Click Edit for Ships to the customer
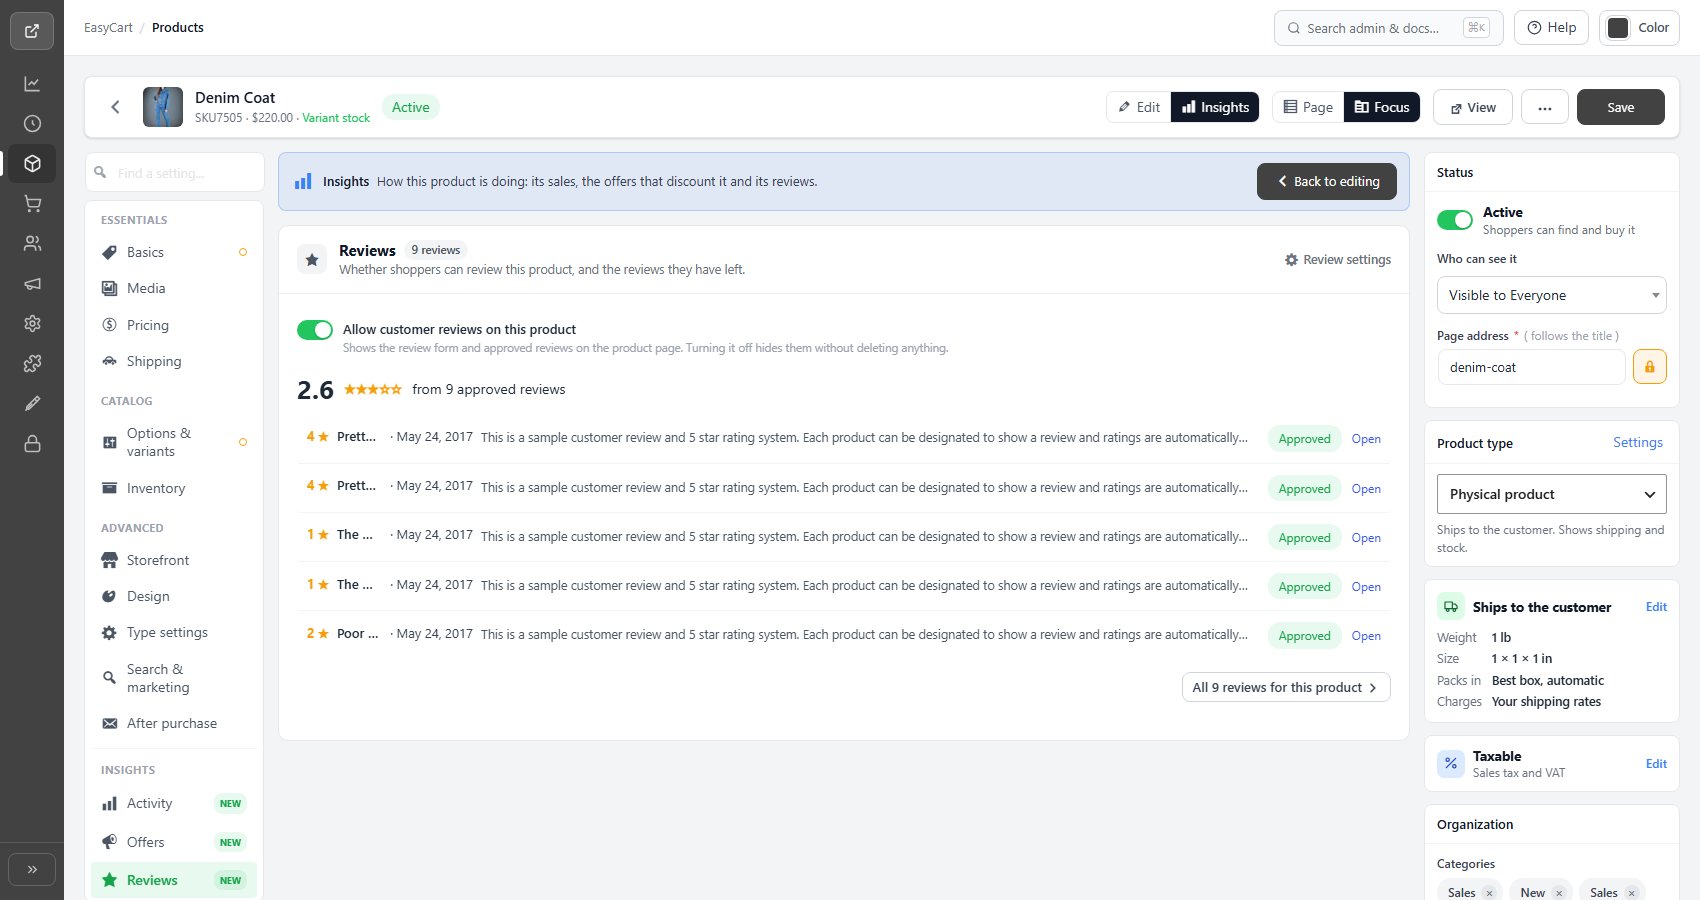The width and height of the screenshot is (1700, 900). point(1656,607)
